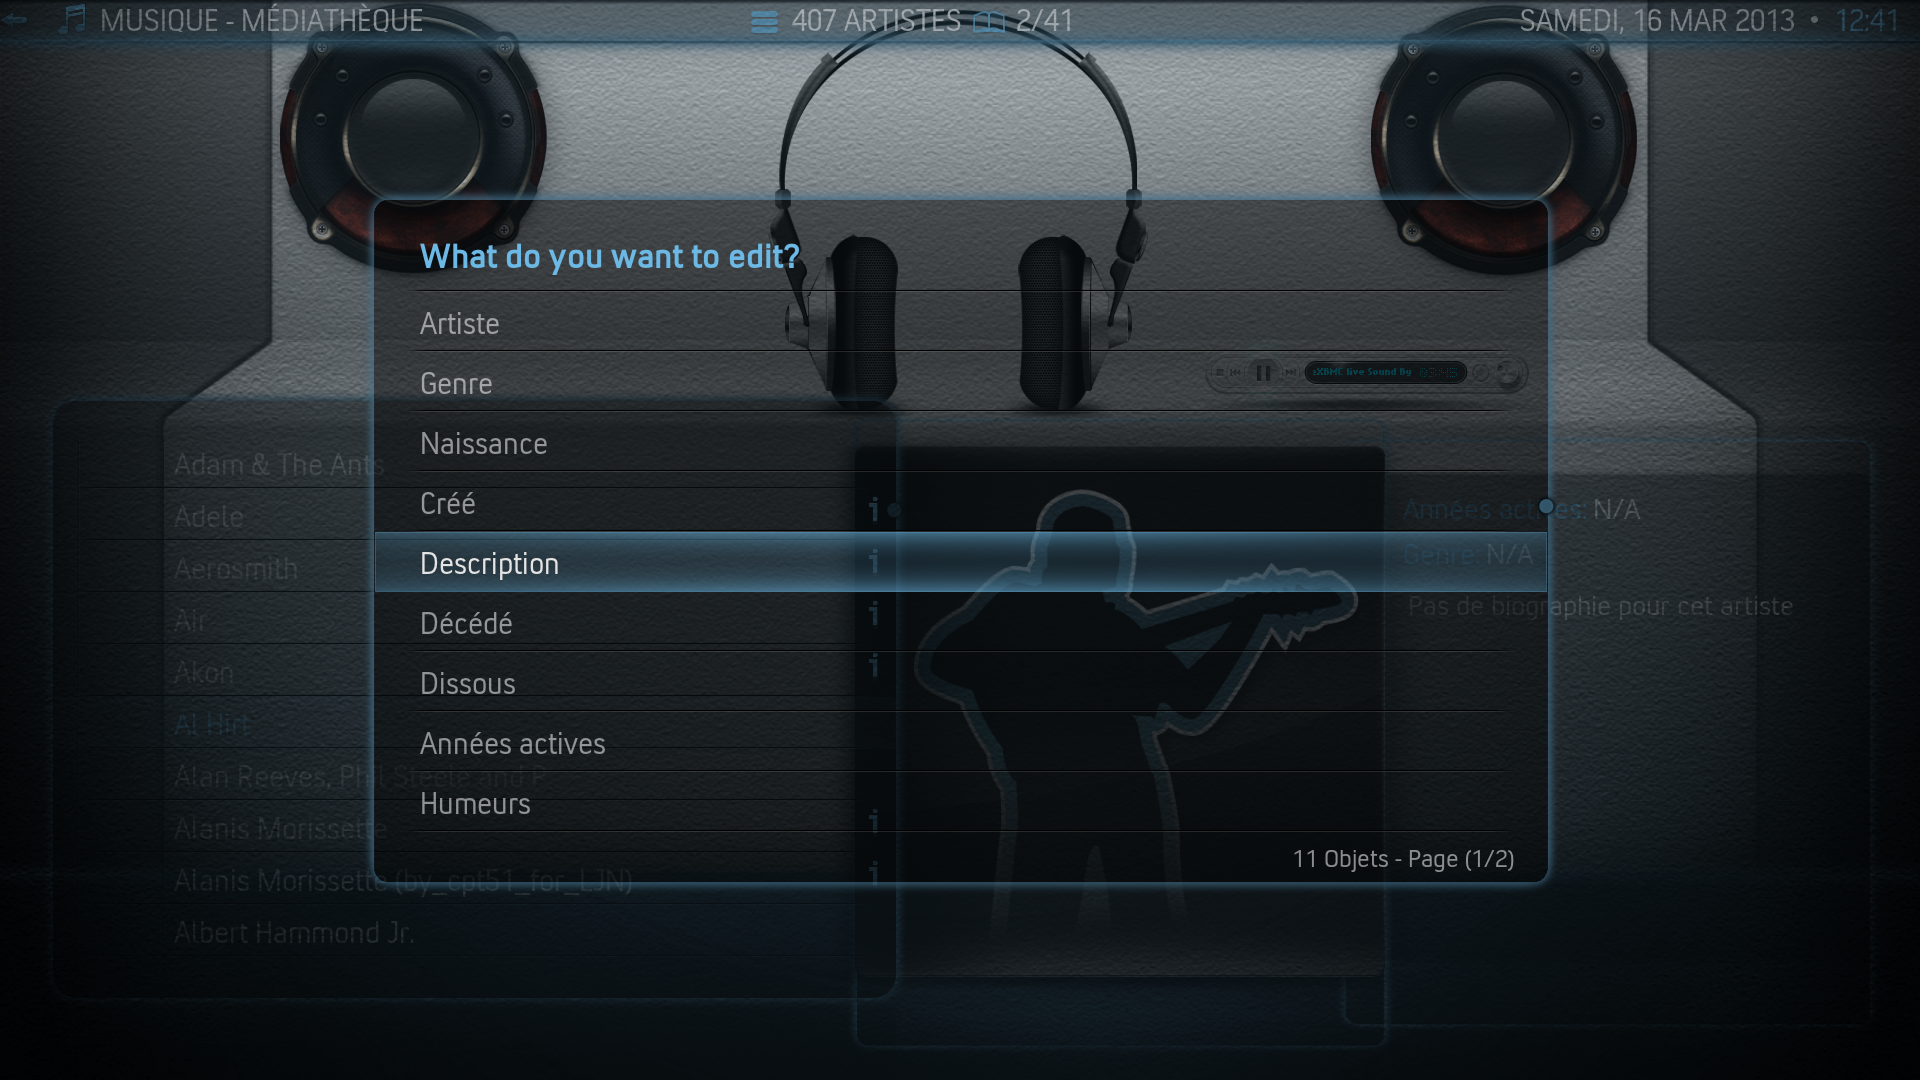Click the scrollbar nub beside Années actives
This screenshot has height=1080, width=1920.
(x=1546, y=507)
